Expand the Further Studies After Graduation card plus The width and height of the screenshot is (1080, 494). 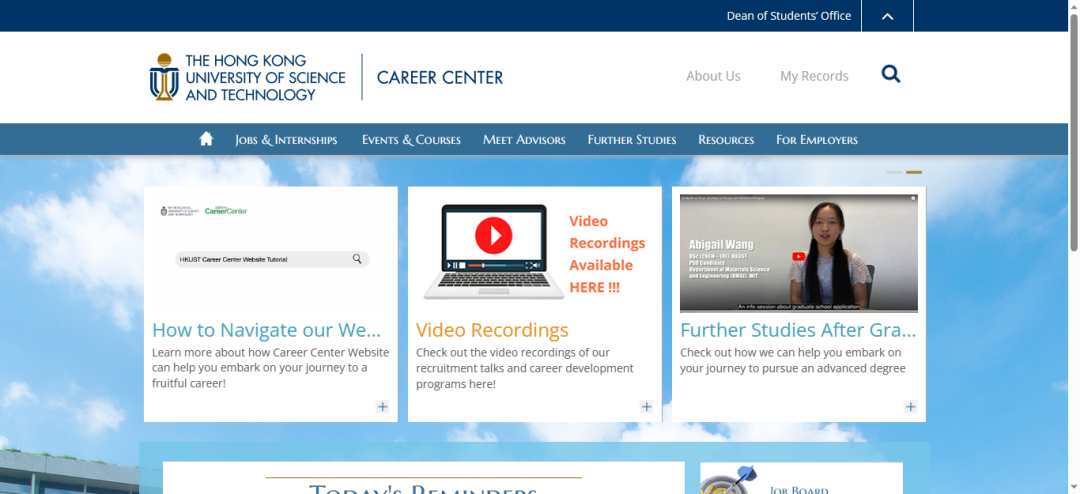pos(911,406)
